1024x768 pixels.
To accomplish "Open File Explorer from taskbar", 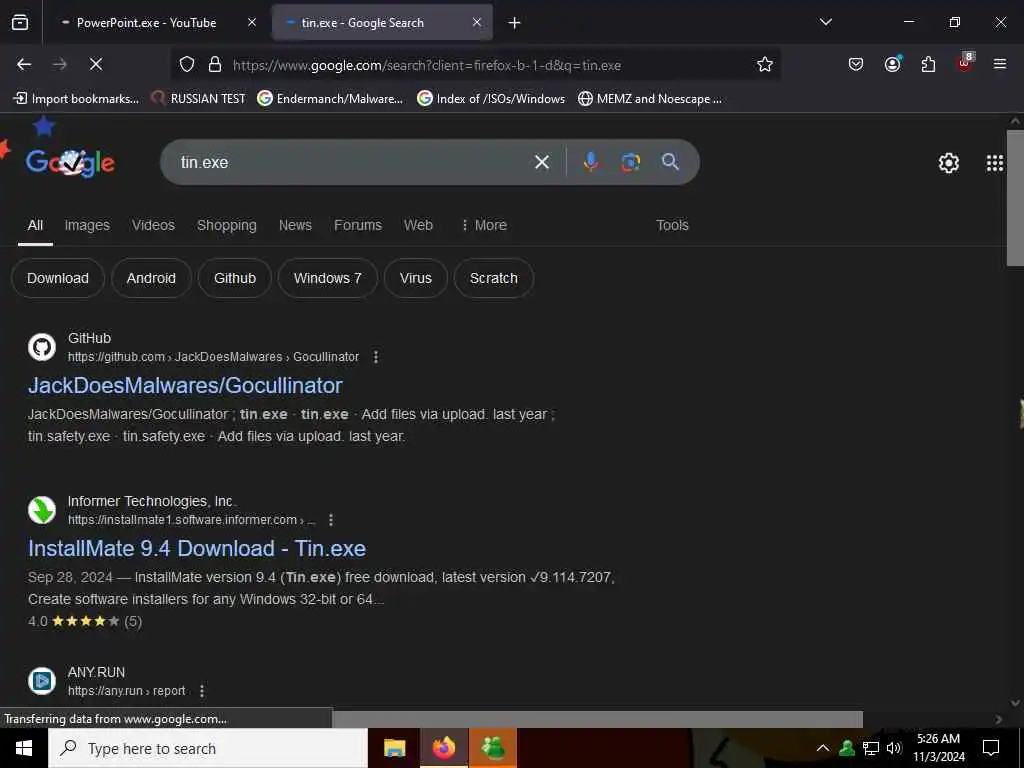I will tap(394, 748).
